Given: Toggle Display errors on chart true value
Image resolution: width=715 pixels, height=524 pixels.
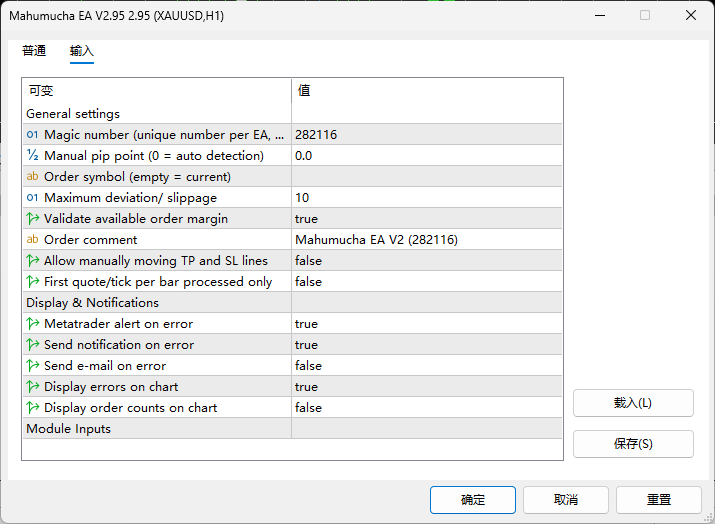Looking at the screenshot, I should click(426, 386).
